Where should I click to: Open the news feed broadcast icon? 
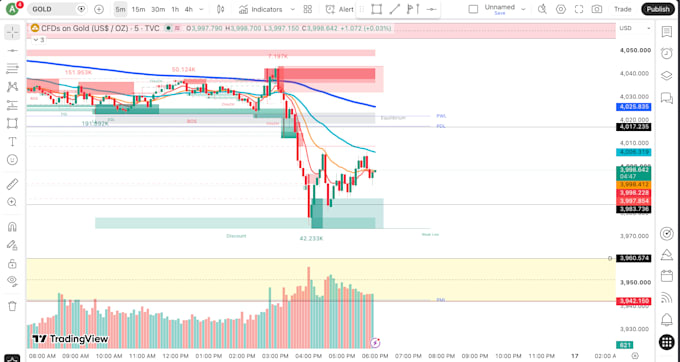tap(667, 297)
